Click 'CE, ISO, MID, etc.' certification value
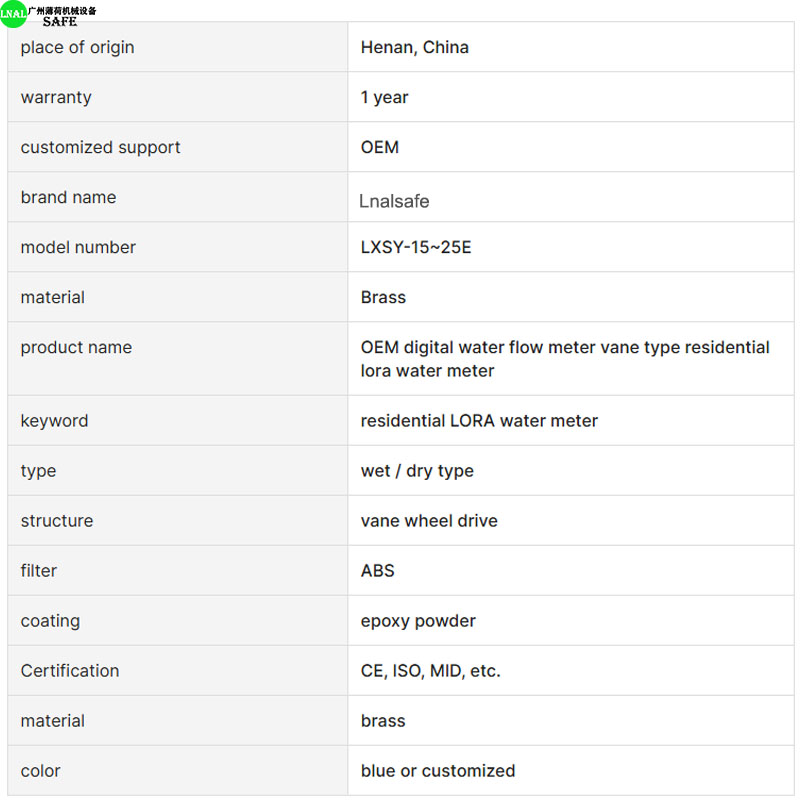The height and width of the screenshot is (800, 800). click(x=430, y=670)
